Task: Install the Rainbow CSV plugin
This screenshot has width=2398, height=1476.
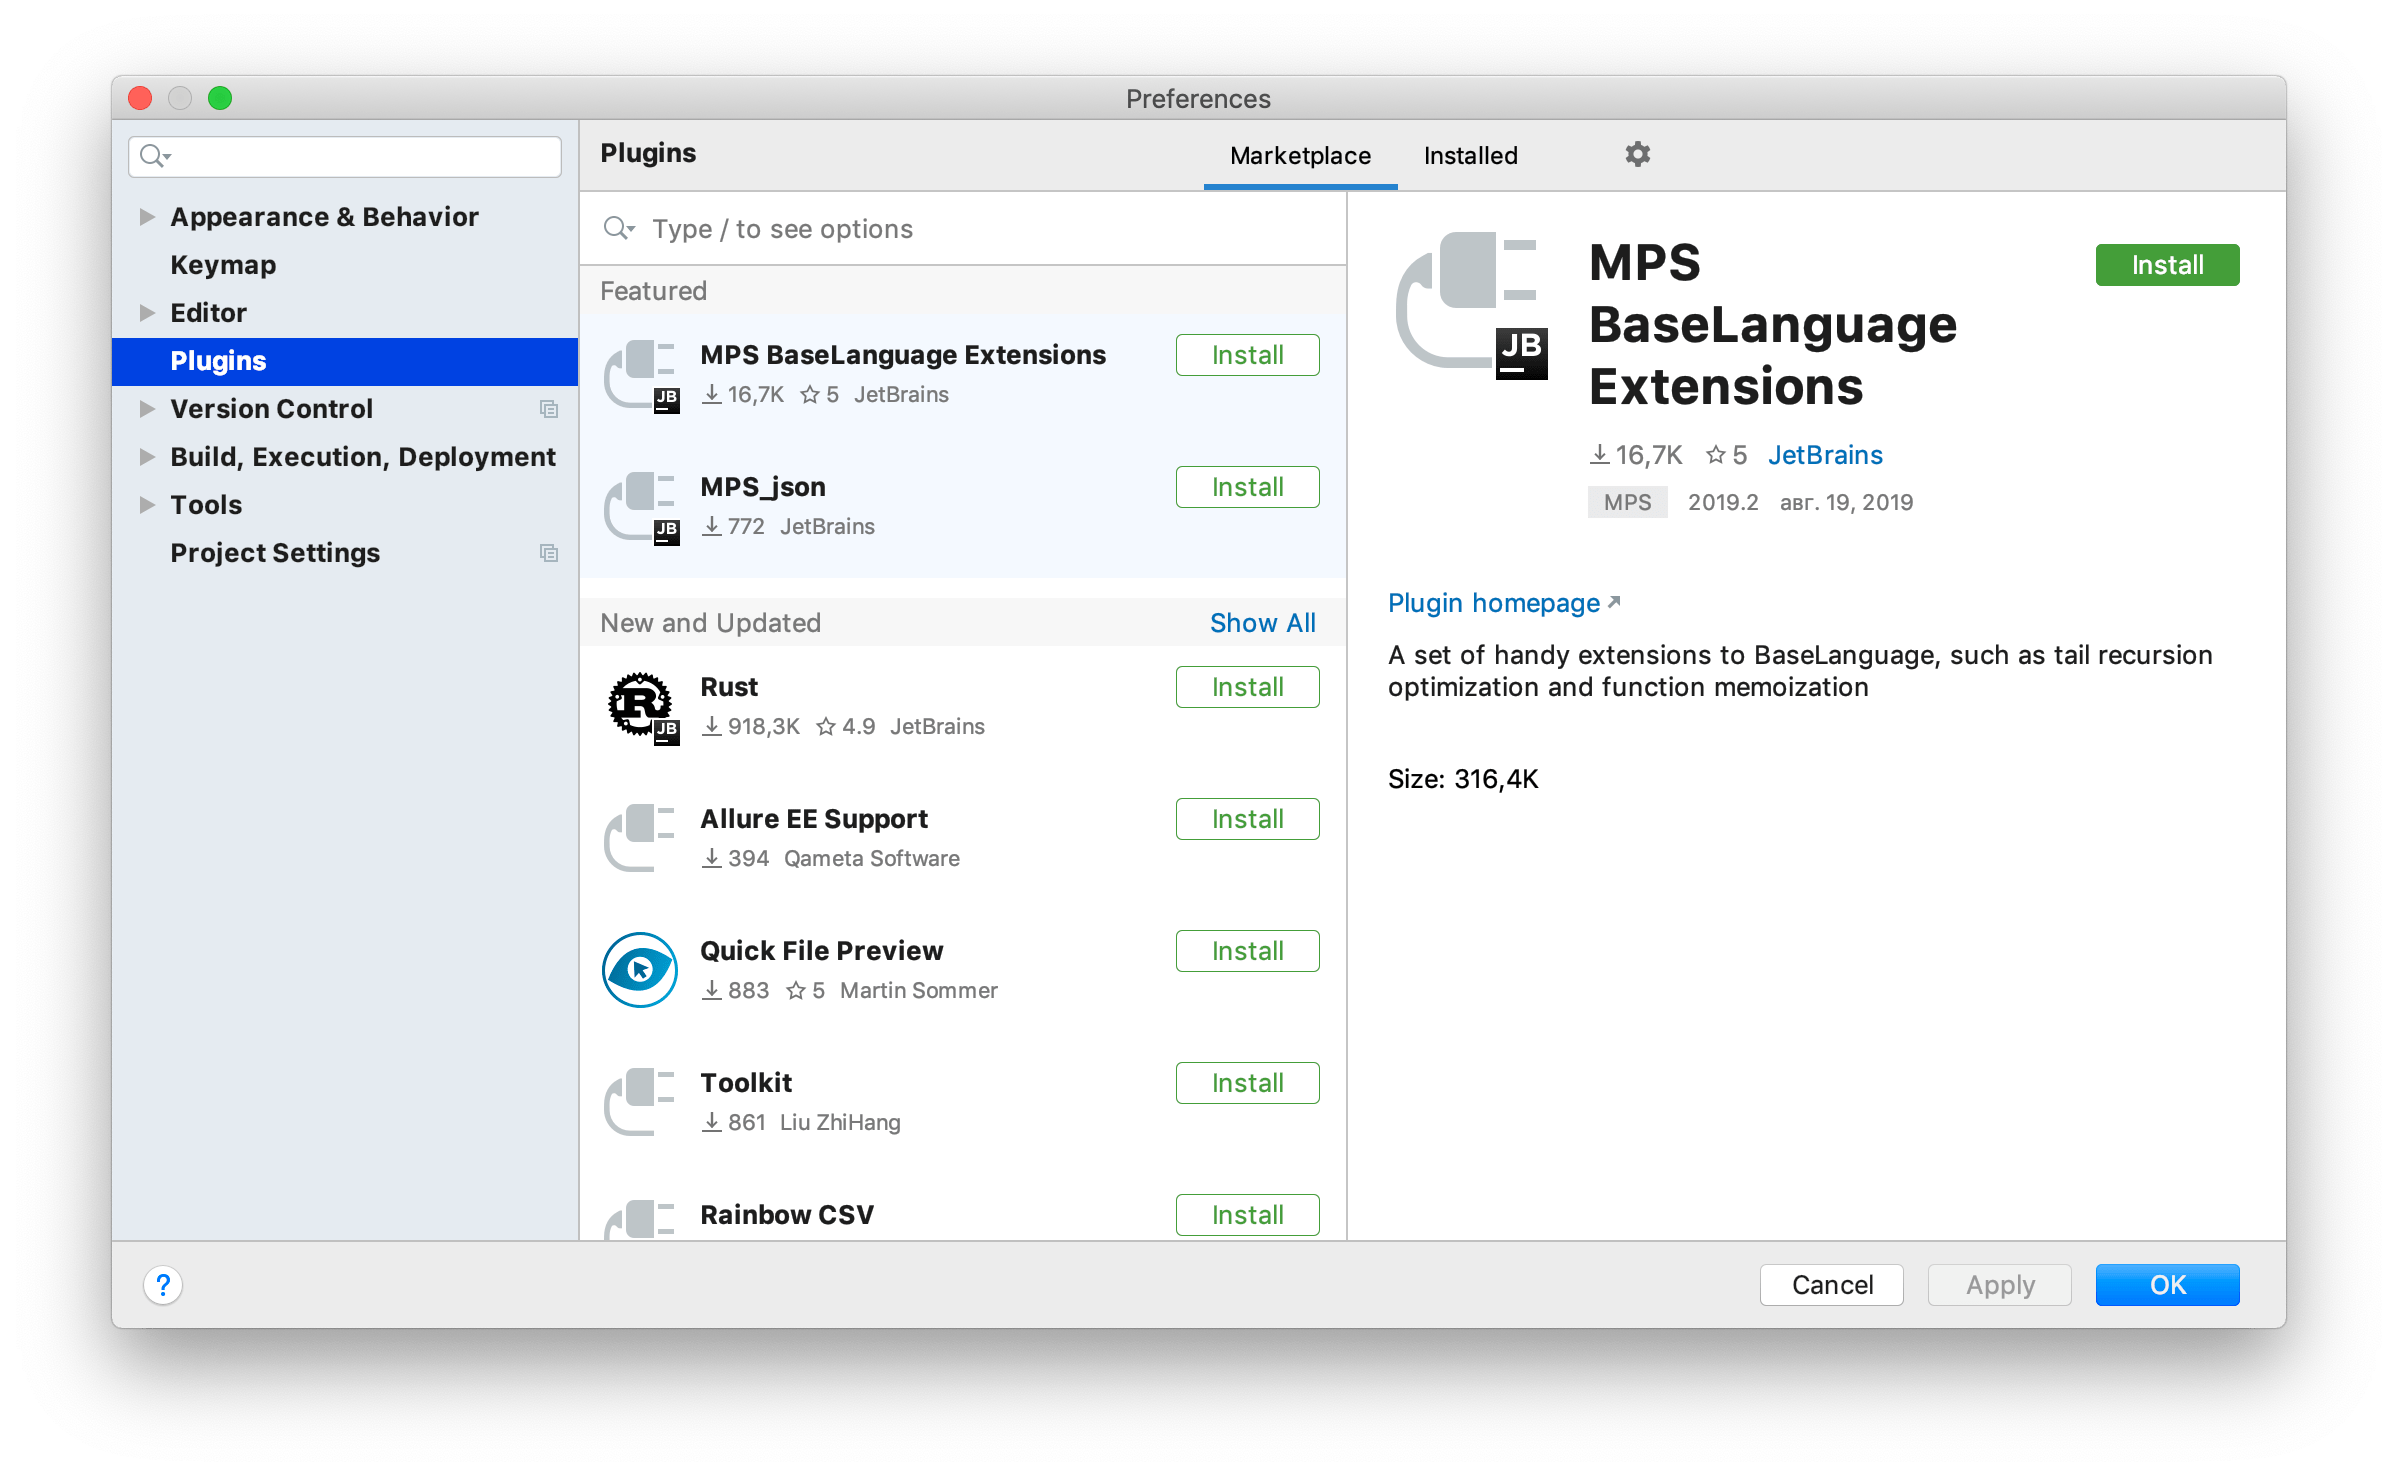Action: [x=1246, y=1214]
